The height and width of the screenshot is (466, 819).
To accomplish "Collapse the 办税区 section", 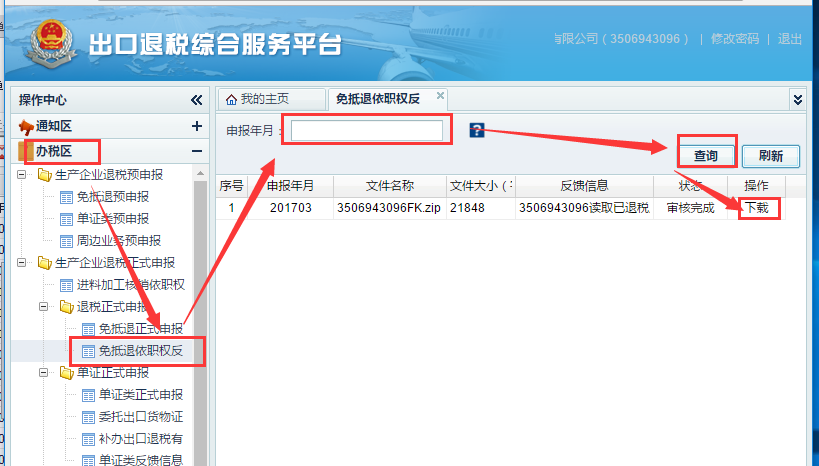I will pos(196,151).
